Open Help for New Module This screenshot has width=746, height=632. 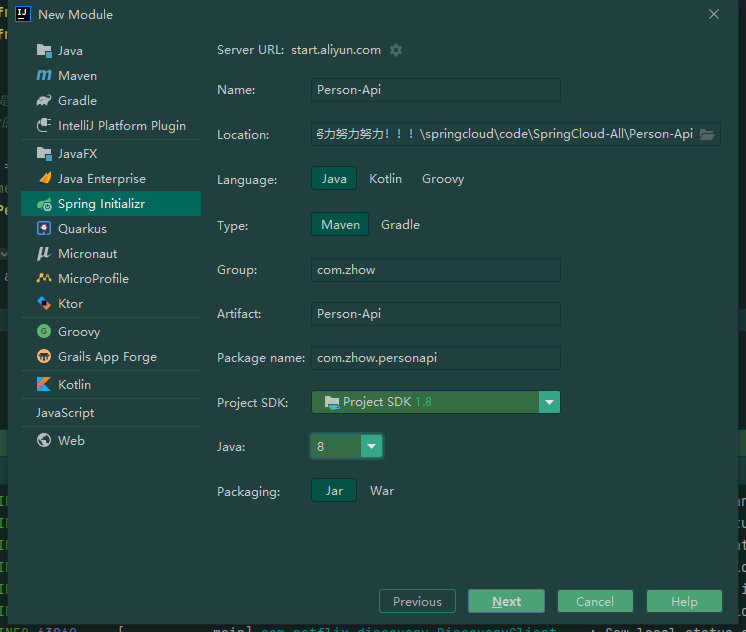684,601
